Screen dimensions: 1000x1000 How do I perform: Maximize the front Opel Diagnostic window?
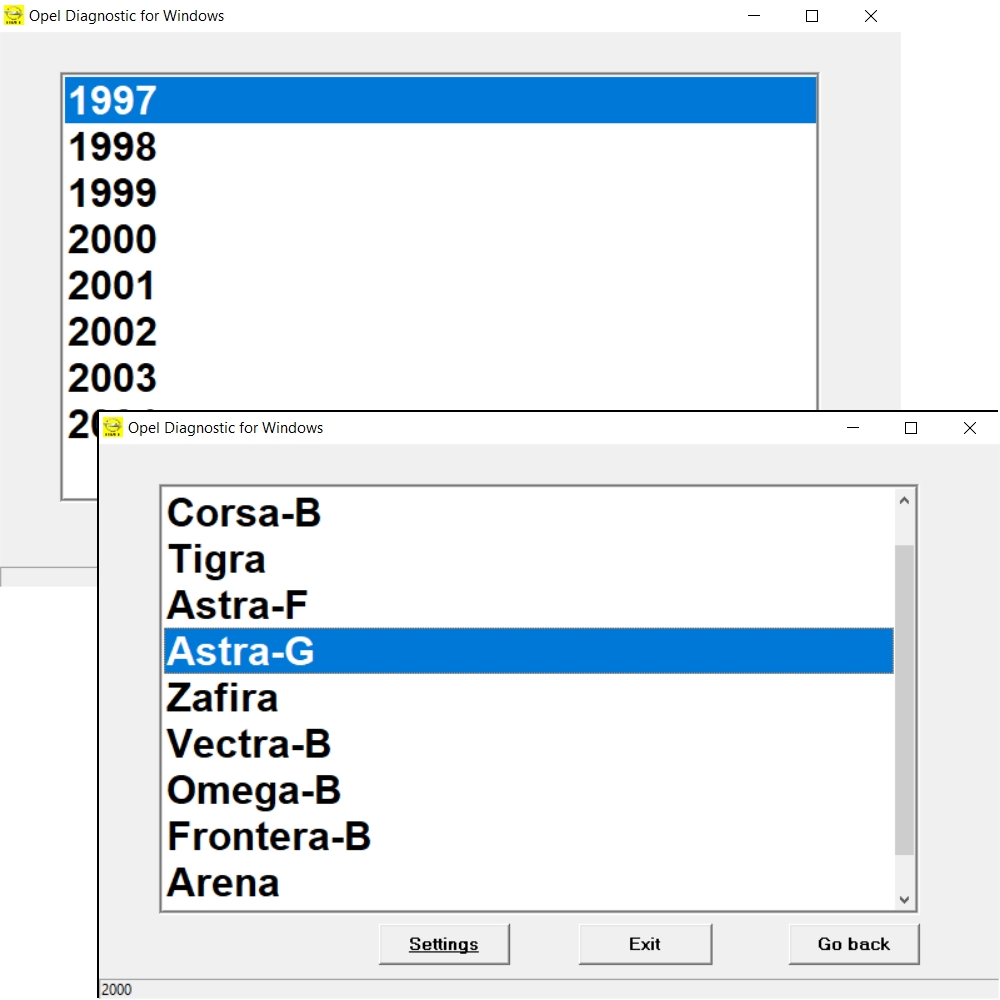pos(910,428)
